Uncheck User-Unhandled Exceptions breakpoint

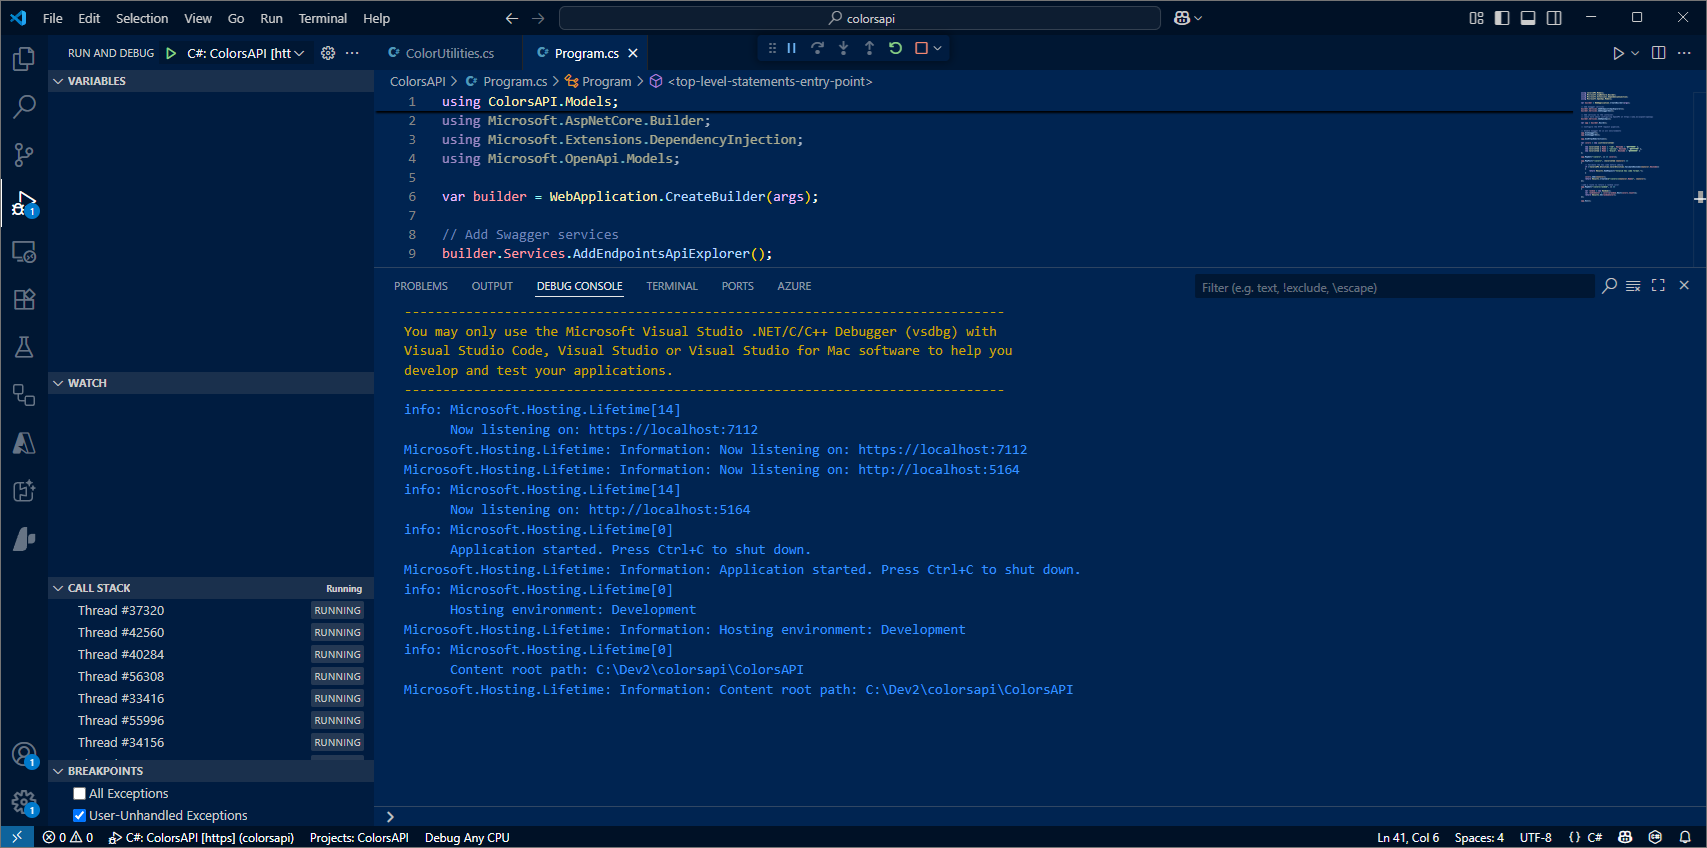click(x=80, y=816)
